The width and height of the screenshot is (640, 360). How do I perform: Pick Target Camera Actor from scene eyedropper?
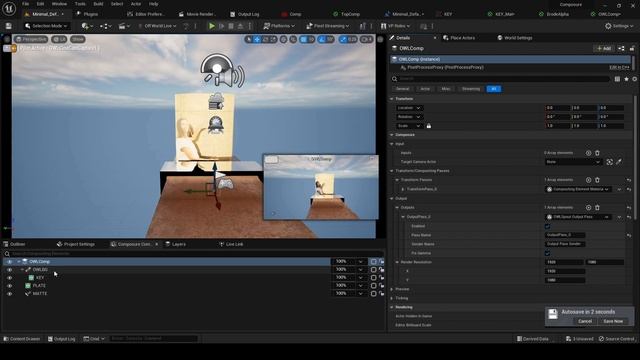[x=619, y=162]
